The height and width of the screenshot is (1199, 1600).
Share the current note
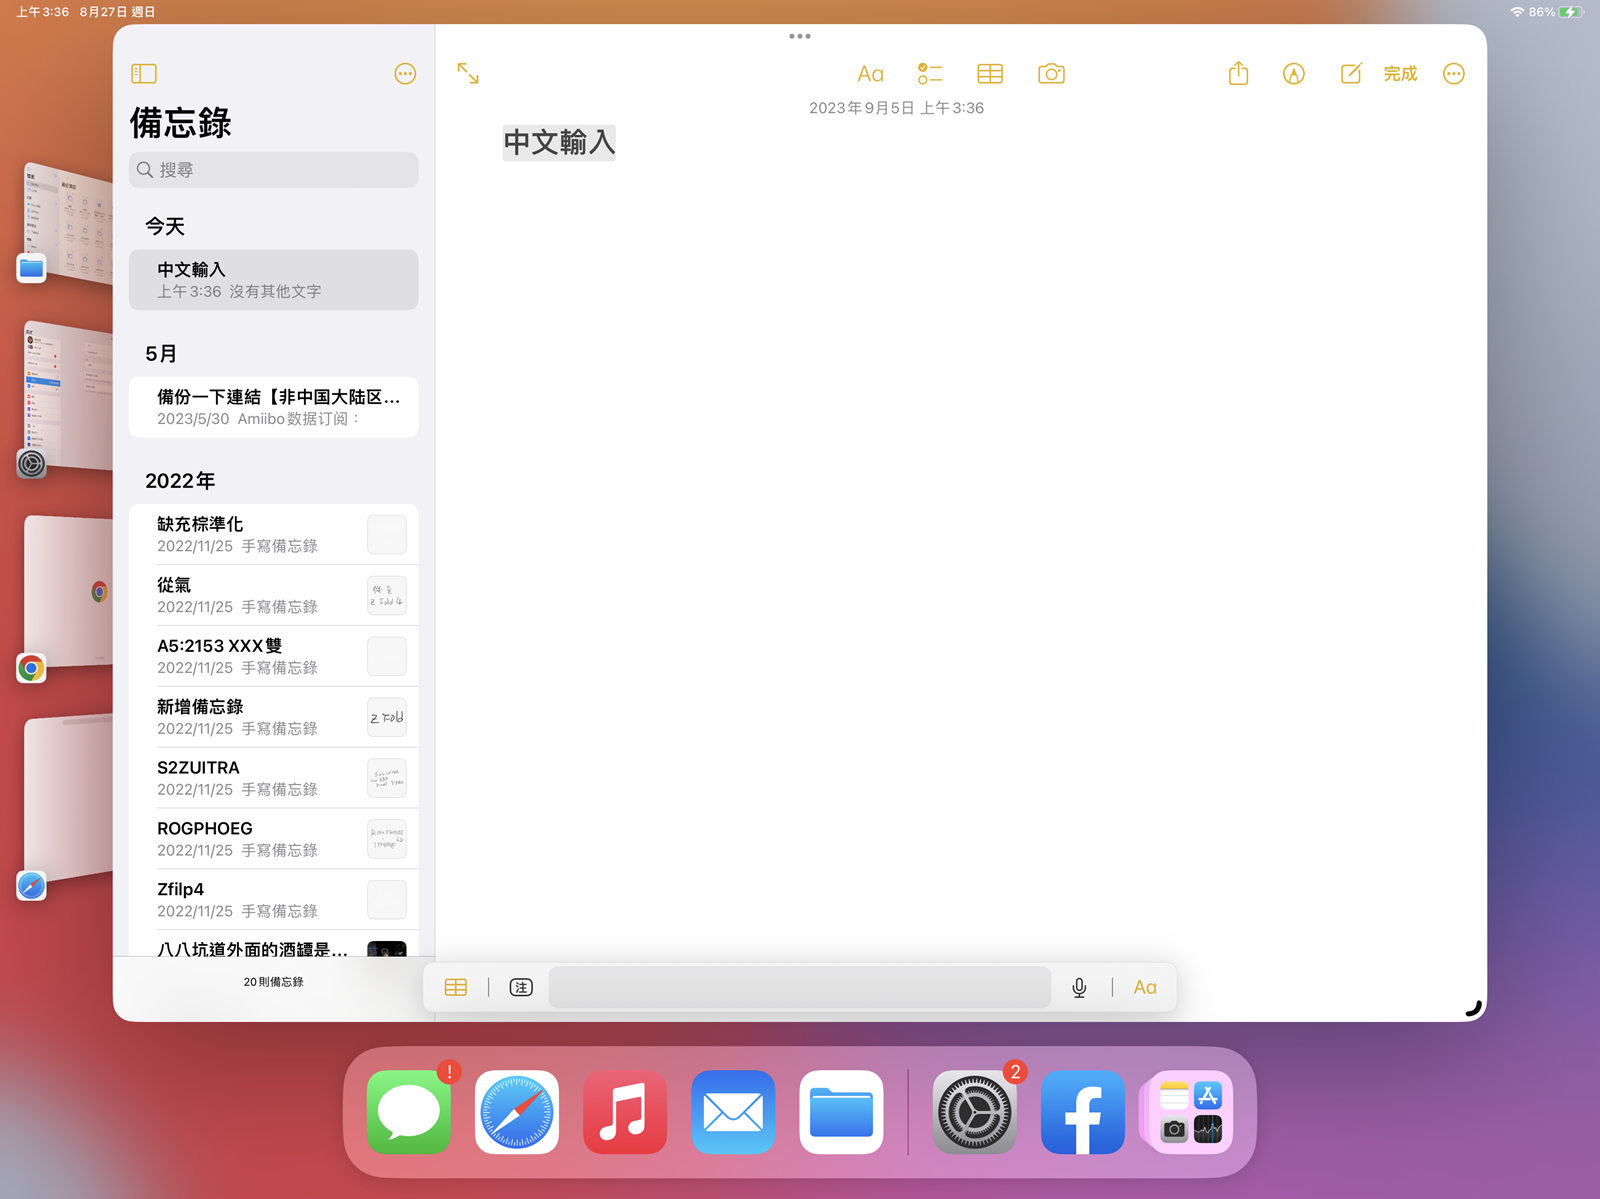(1238, 74)
